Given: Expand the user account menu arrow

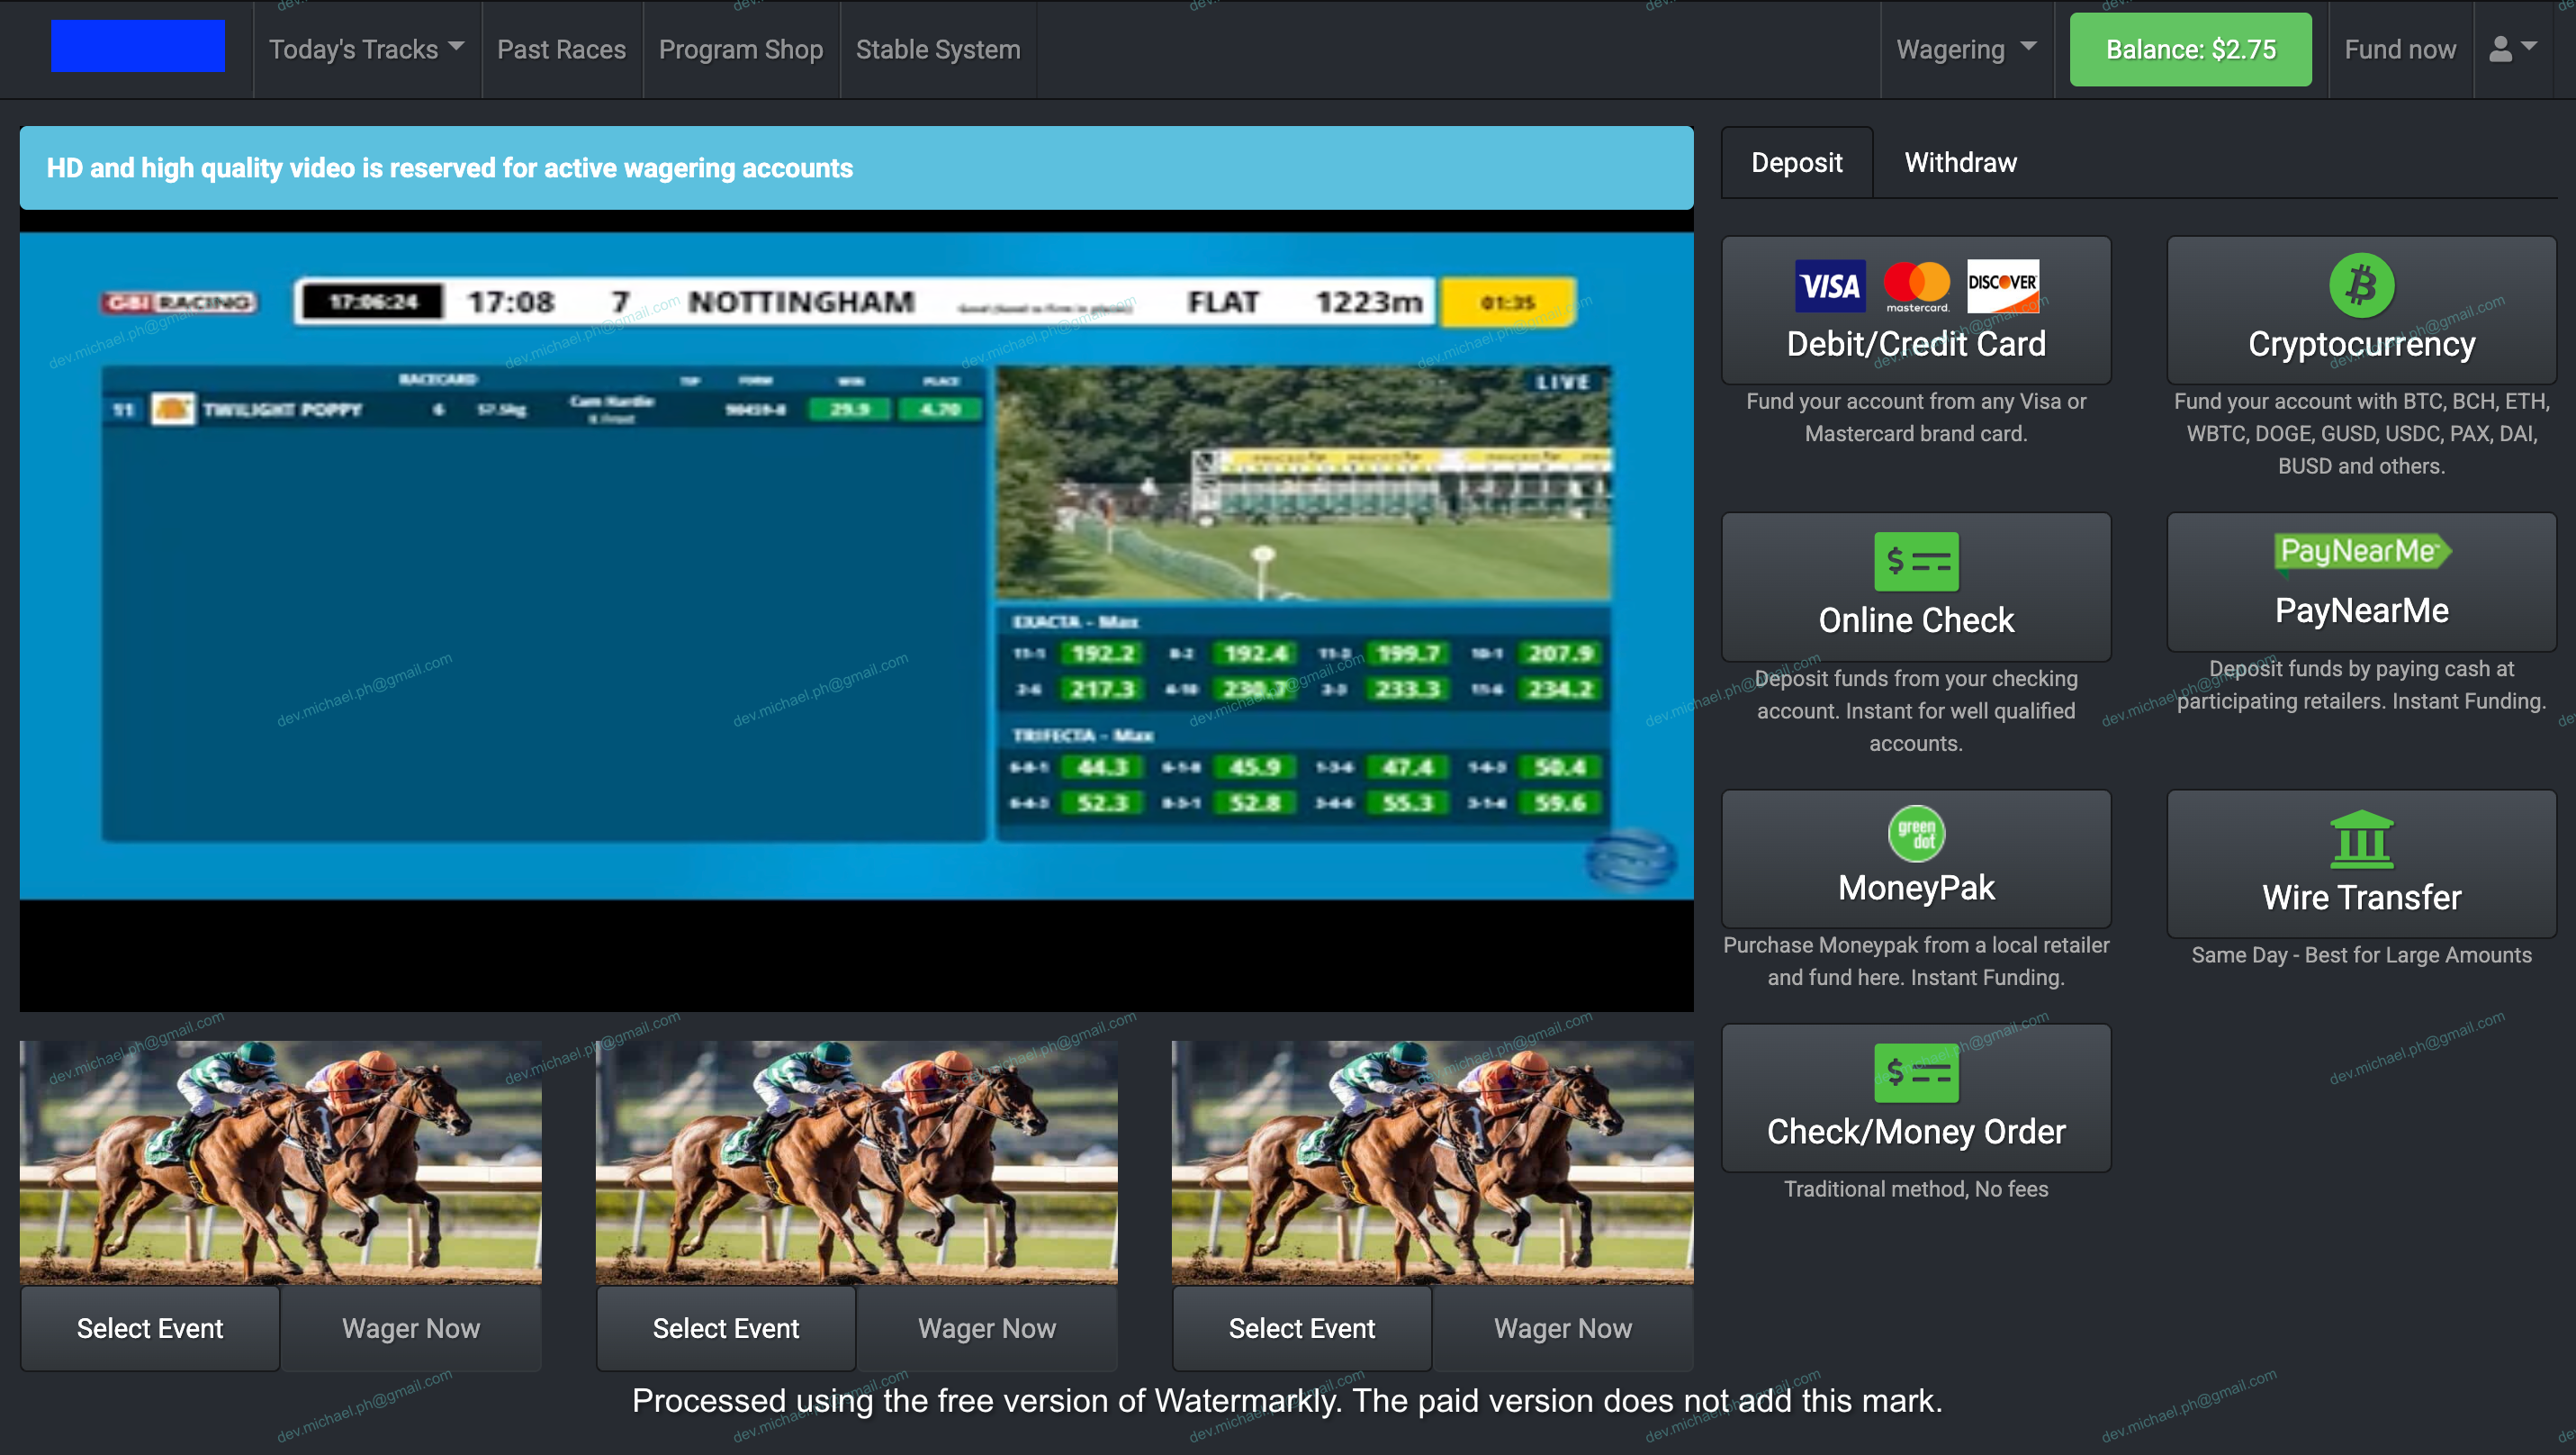Looking at the screenshot, I should click(x=2530, y=47).
